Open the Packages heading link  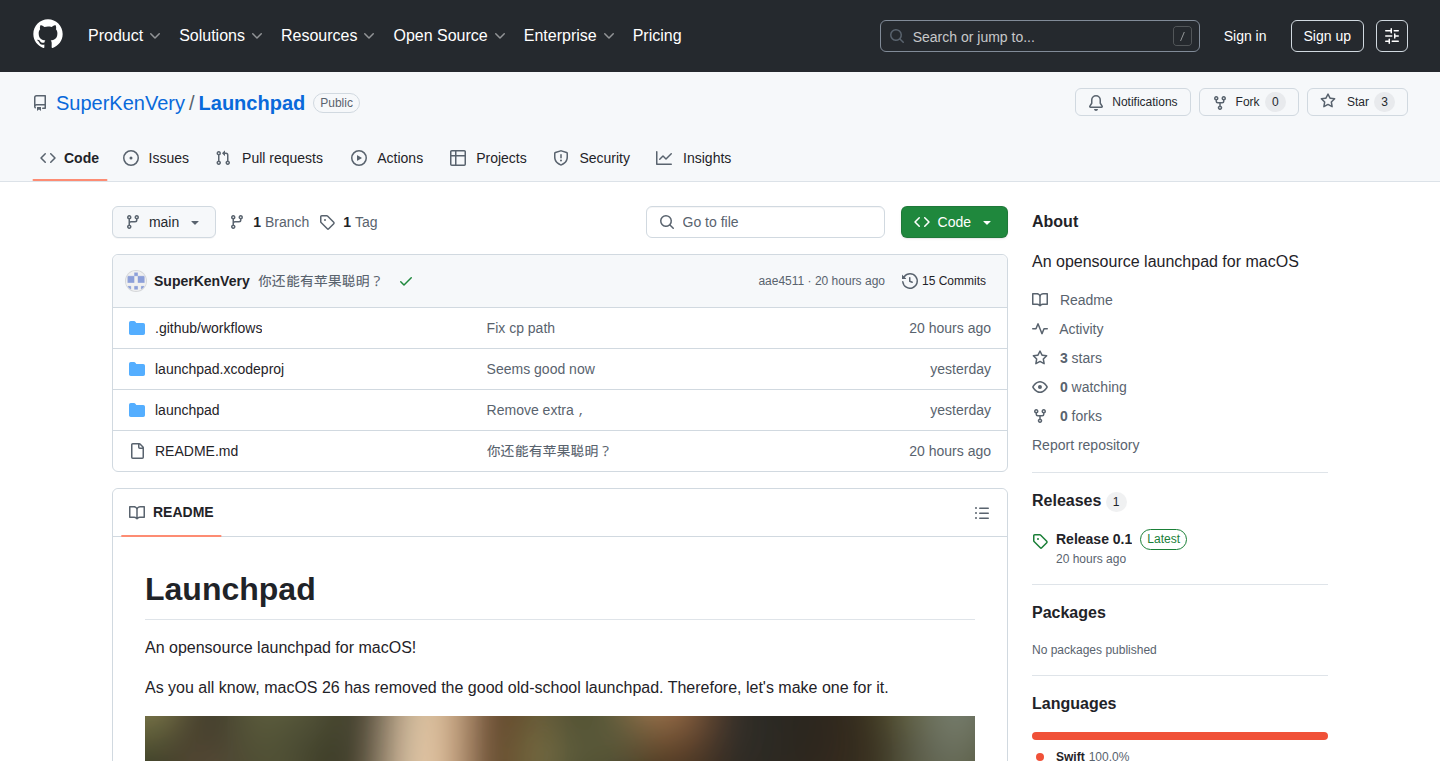[1069, 612]
